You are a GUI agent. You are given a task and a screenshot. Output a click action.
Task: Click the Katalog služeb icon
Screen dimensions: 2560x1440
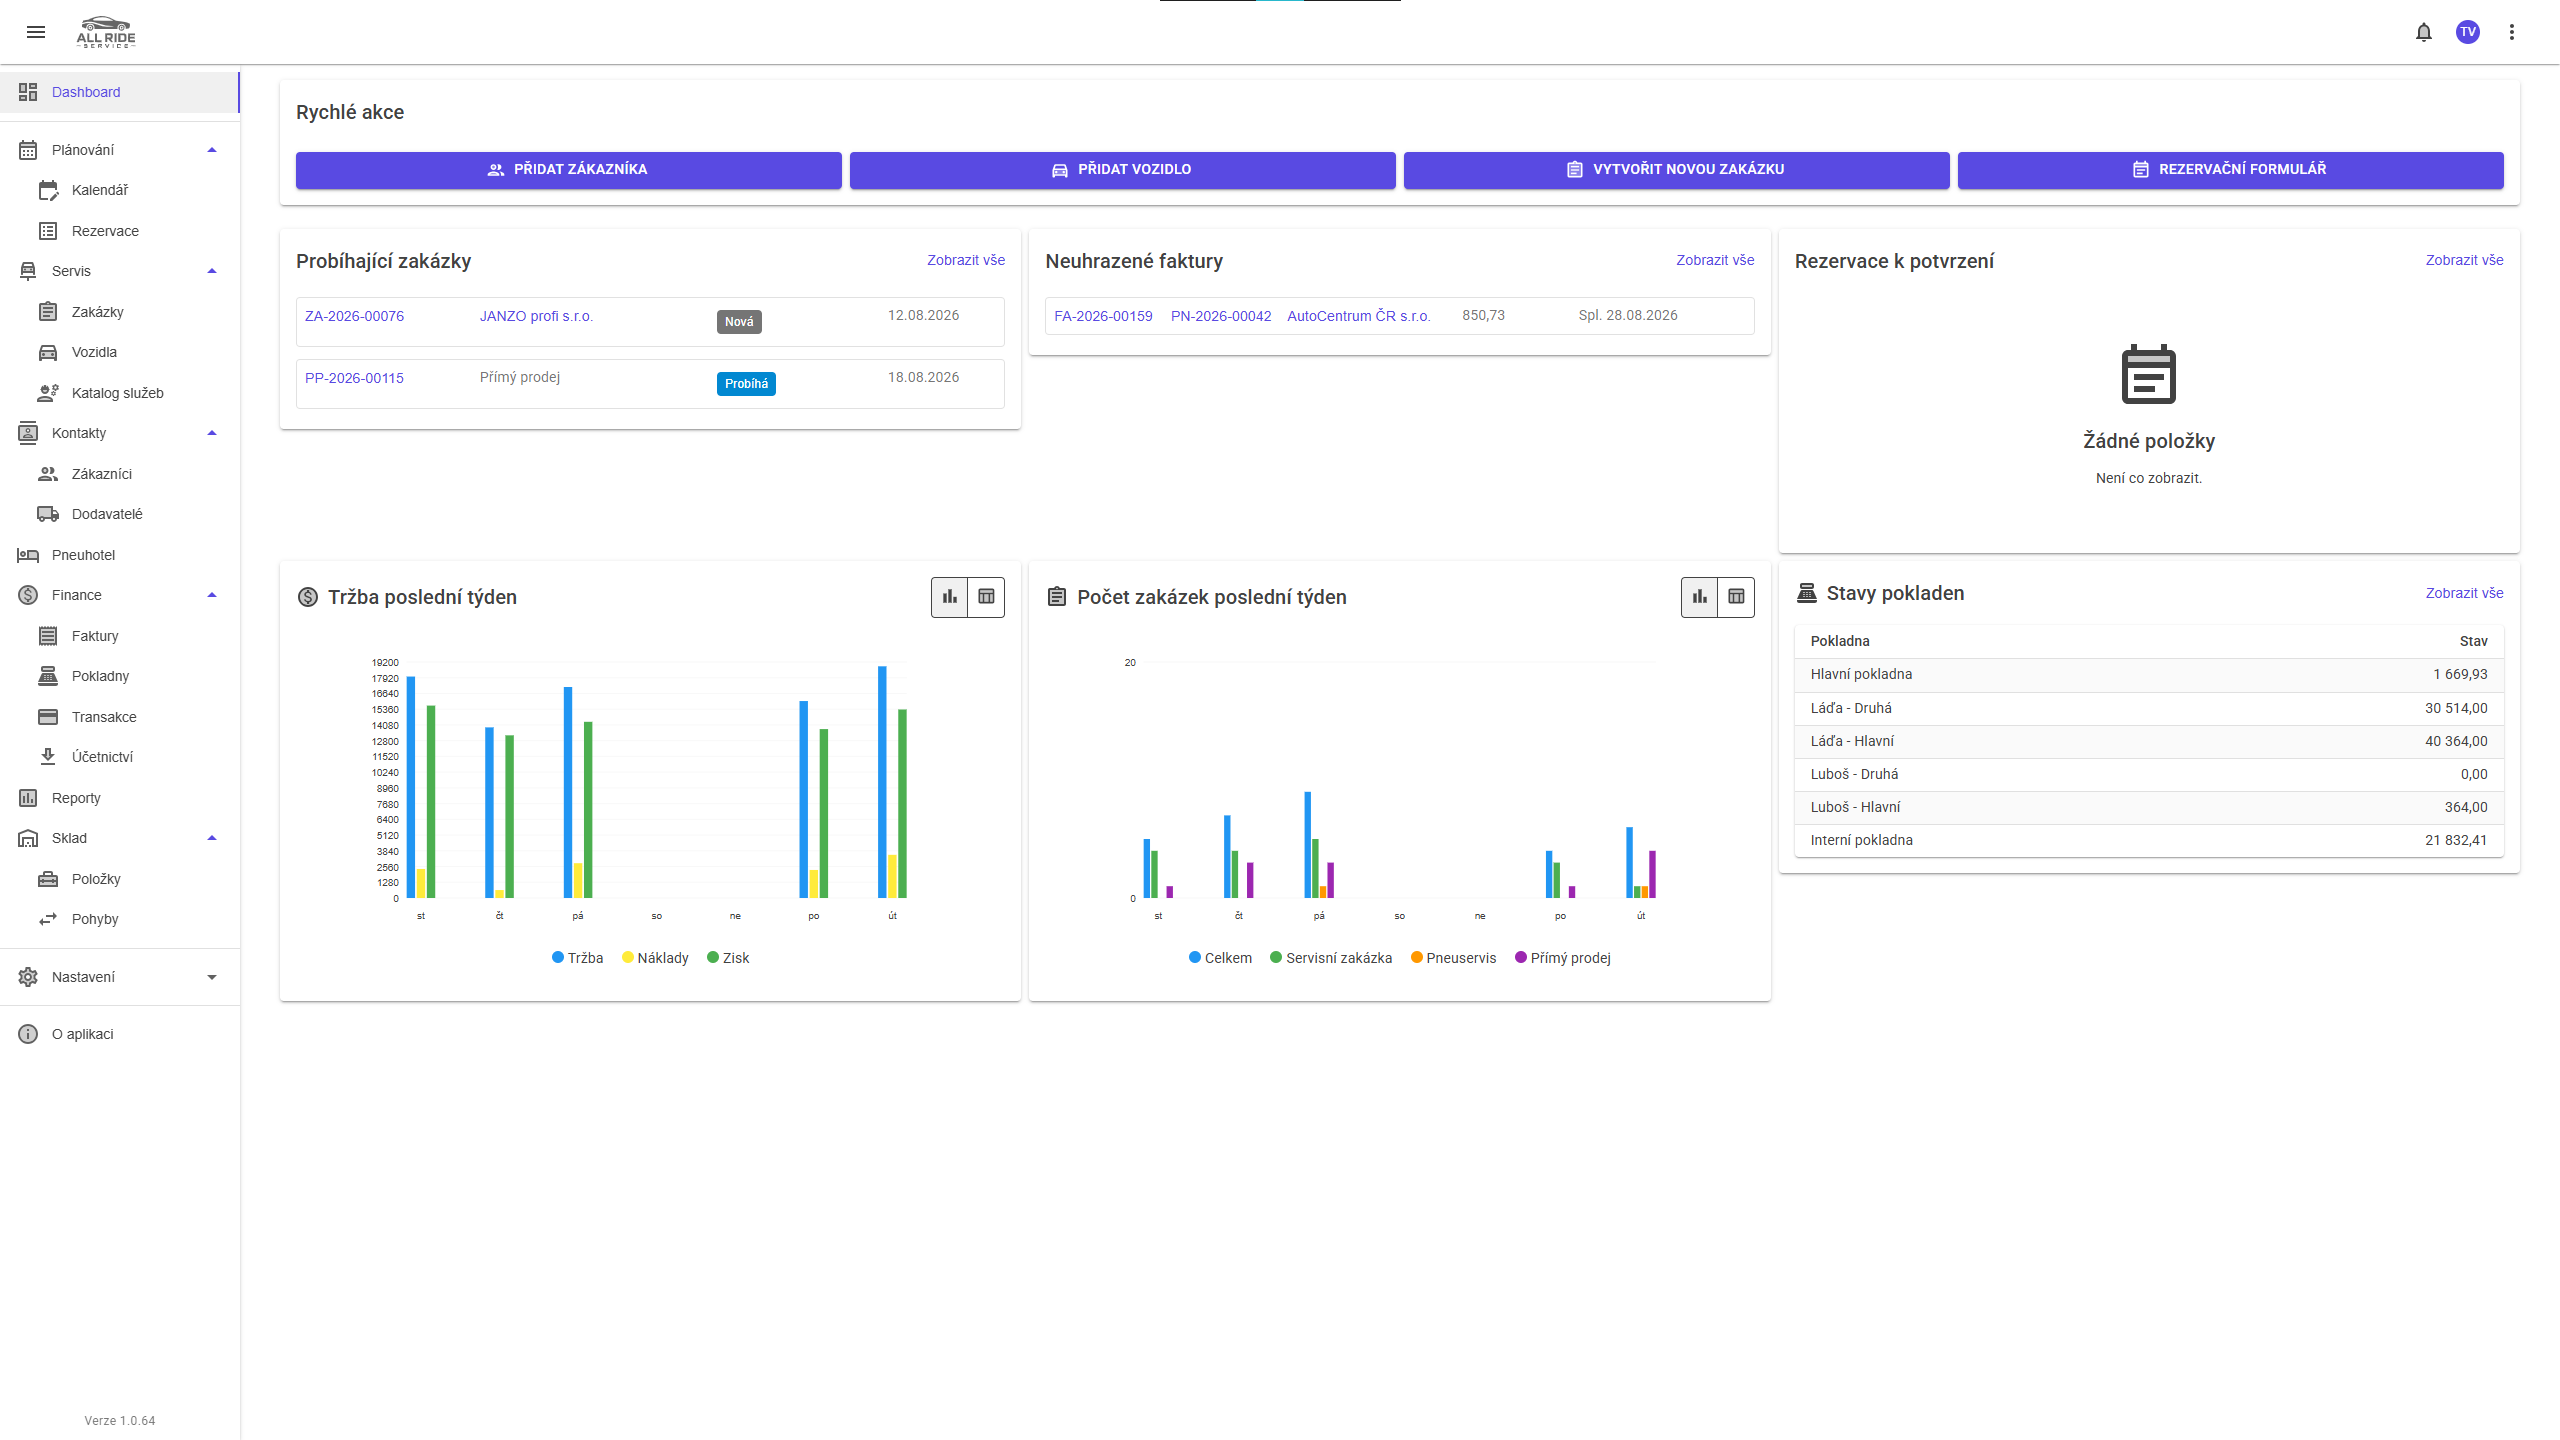pos(48,393)
